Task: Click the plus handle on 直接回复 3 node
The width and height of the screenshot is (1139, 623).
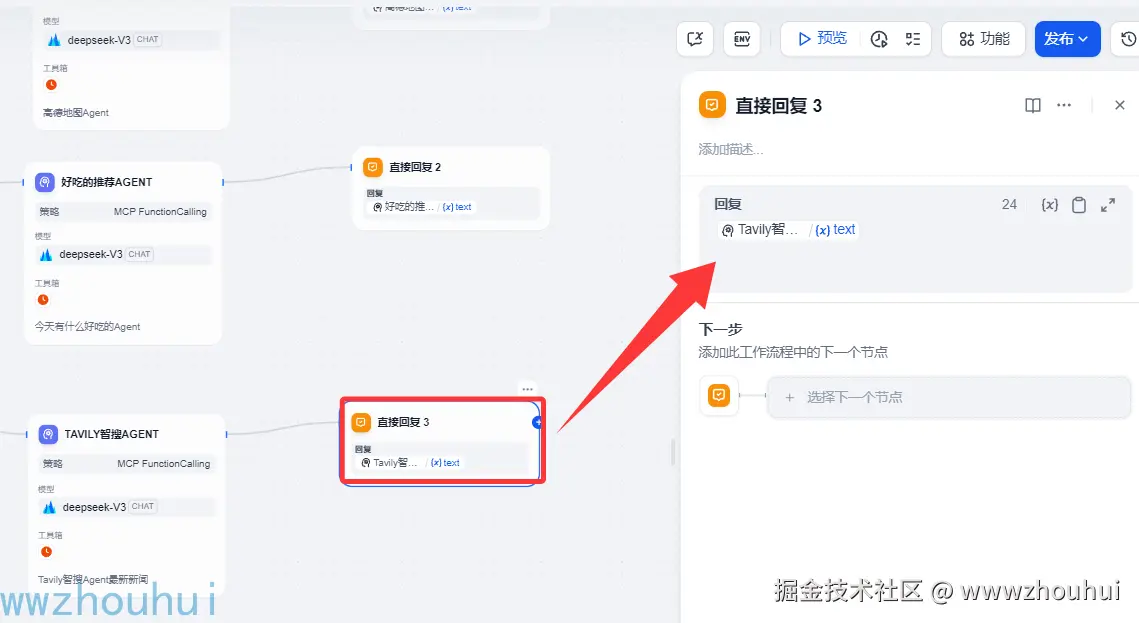Action: point(538,422)
